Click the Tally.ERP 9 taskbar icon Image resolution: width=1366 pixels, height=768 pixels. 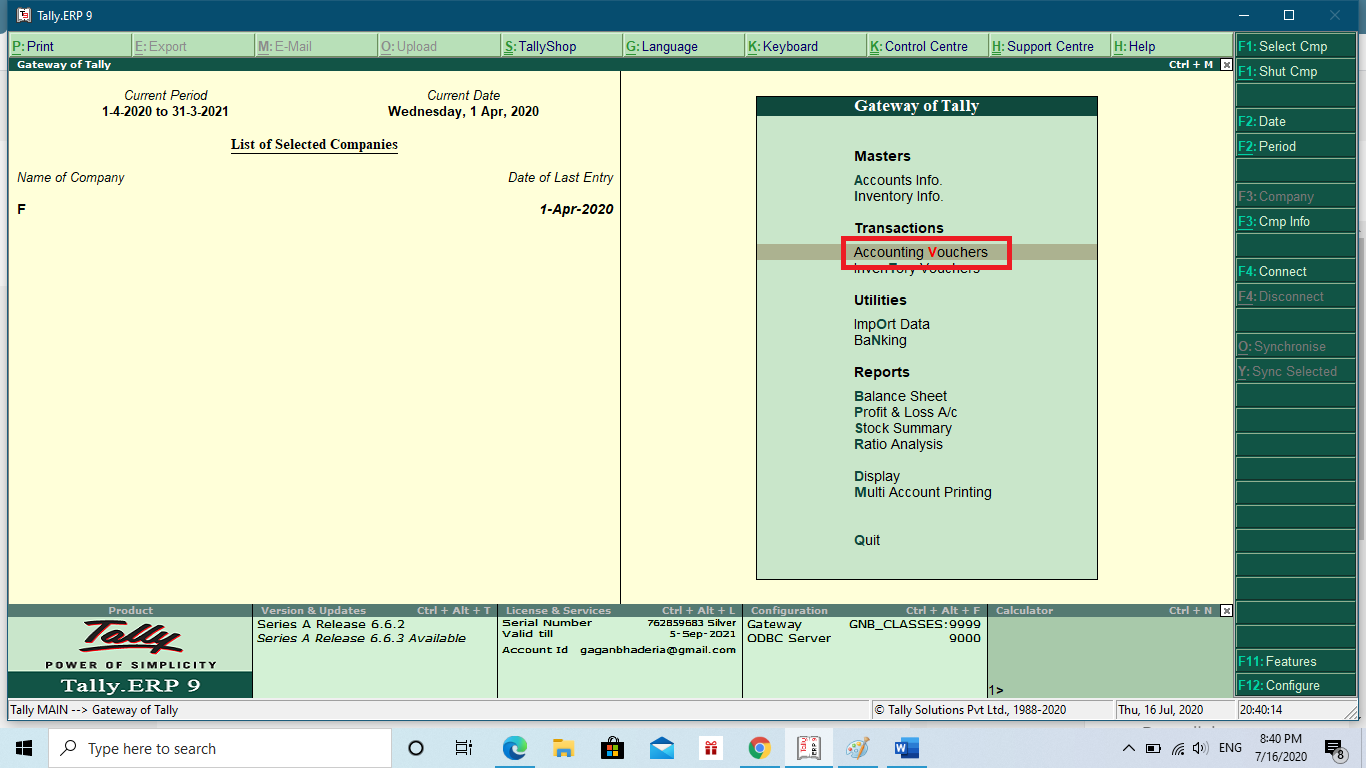(x=808, y=748)
